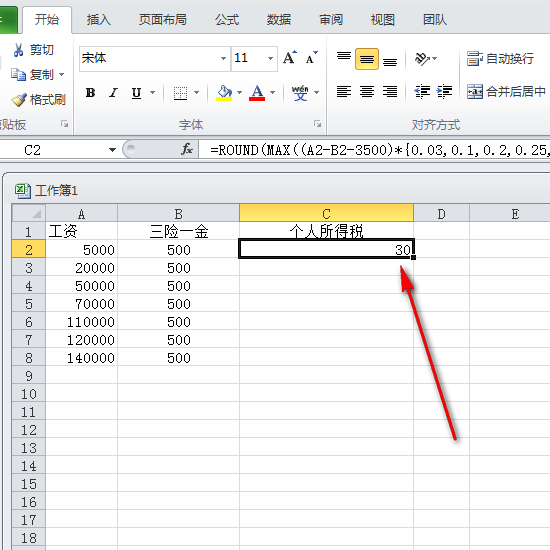Click the insert function fx icon

[x=187, y=149]
